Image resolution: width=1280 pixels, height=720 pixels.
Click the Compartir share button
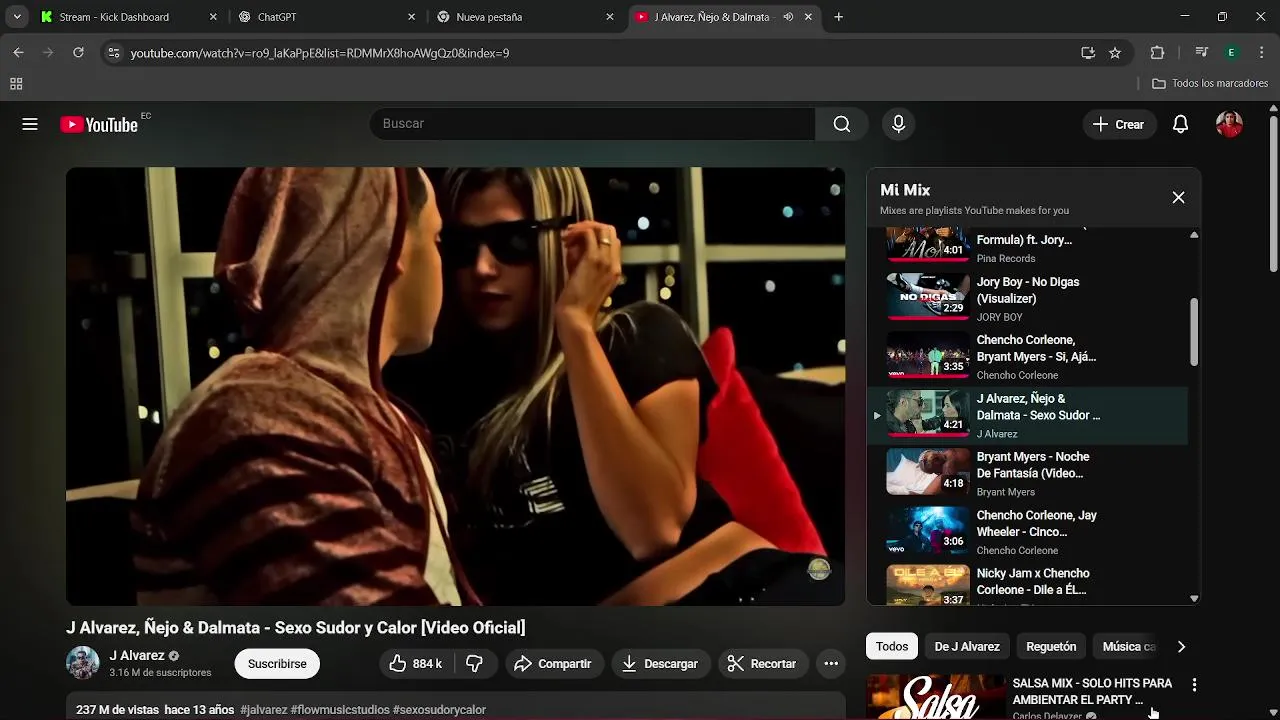pyautogui.click(x=552, y=664)
